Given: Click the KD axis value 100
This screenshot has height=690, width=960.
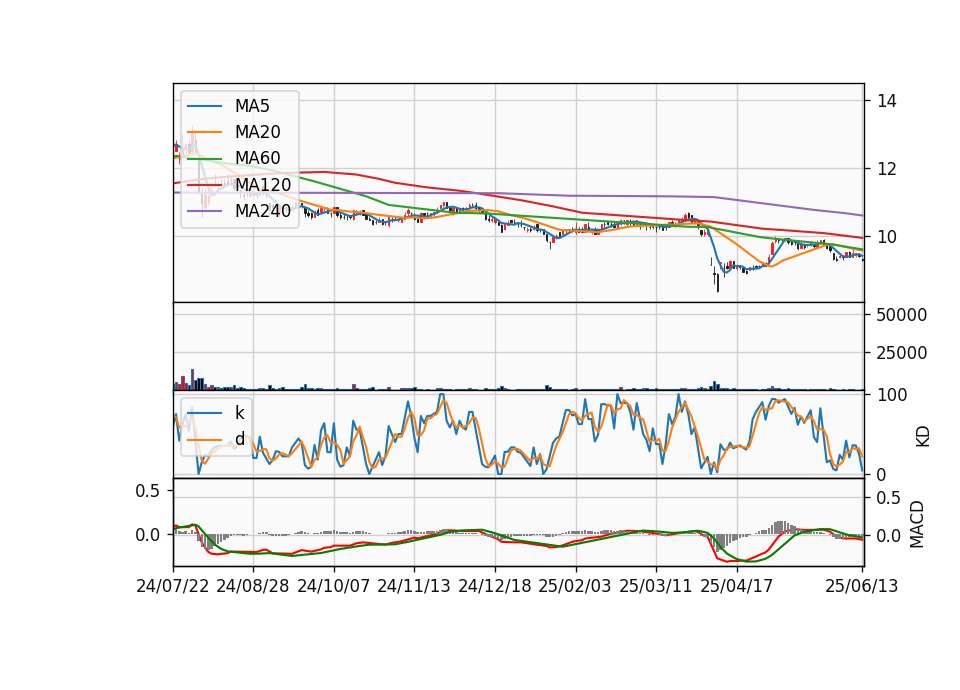Looking at the screenshot, I should coord(892,396).
